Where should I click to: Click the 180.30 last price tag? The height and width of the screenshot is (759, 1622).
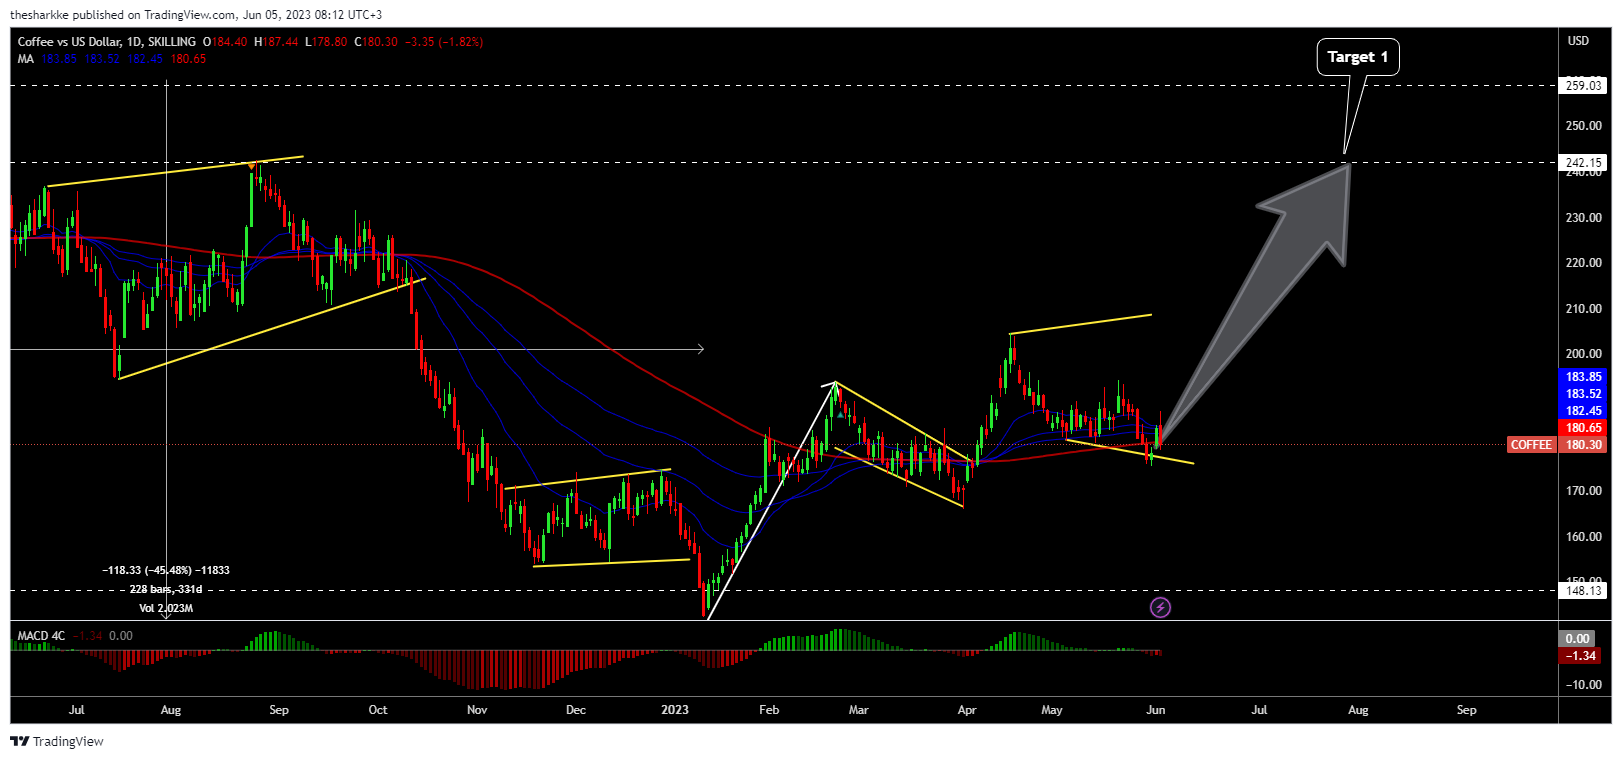tap(1584, 445)
